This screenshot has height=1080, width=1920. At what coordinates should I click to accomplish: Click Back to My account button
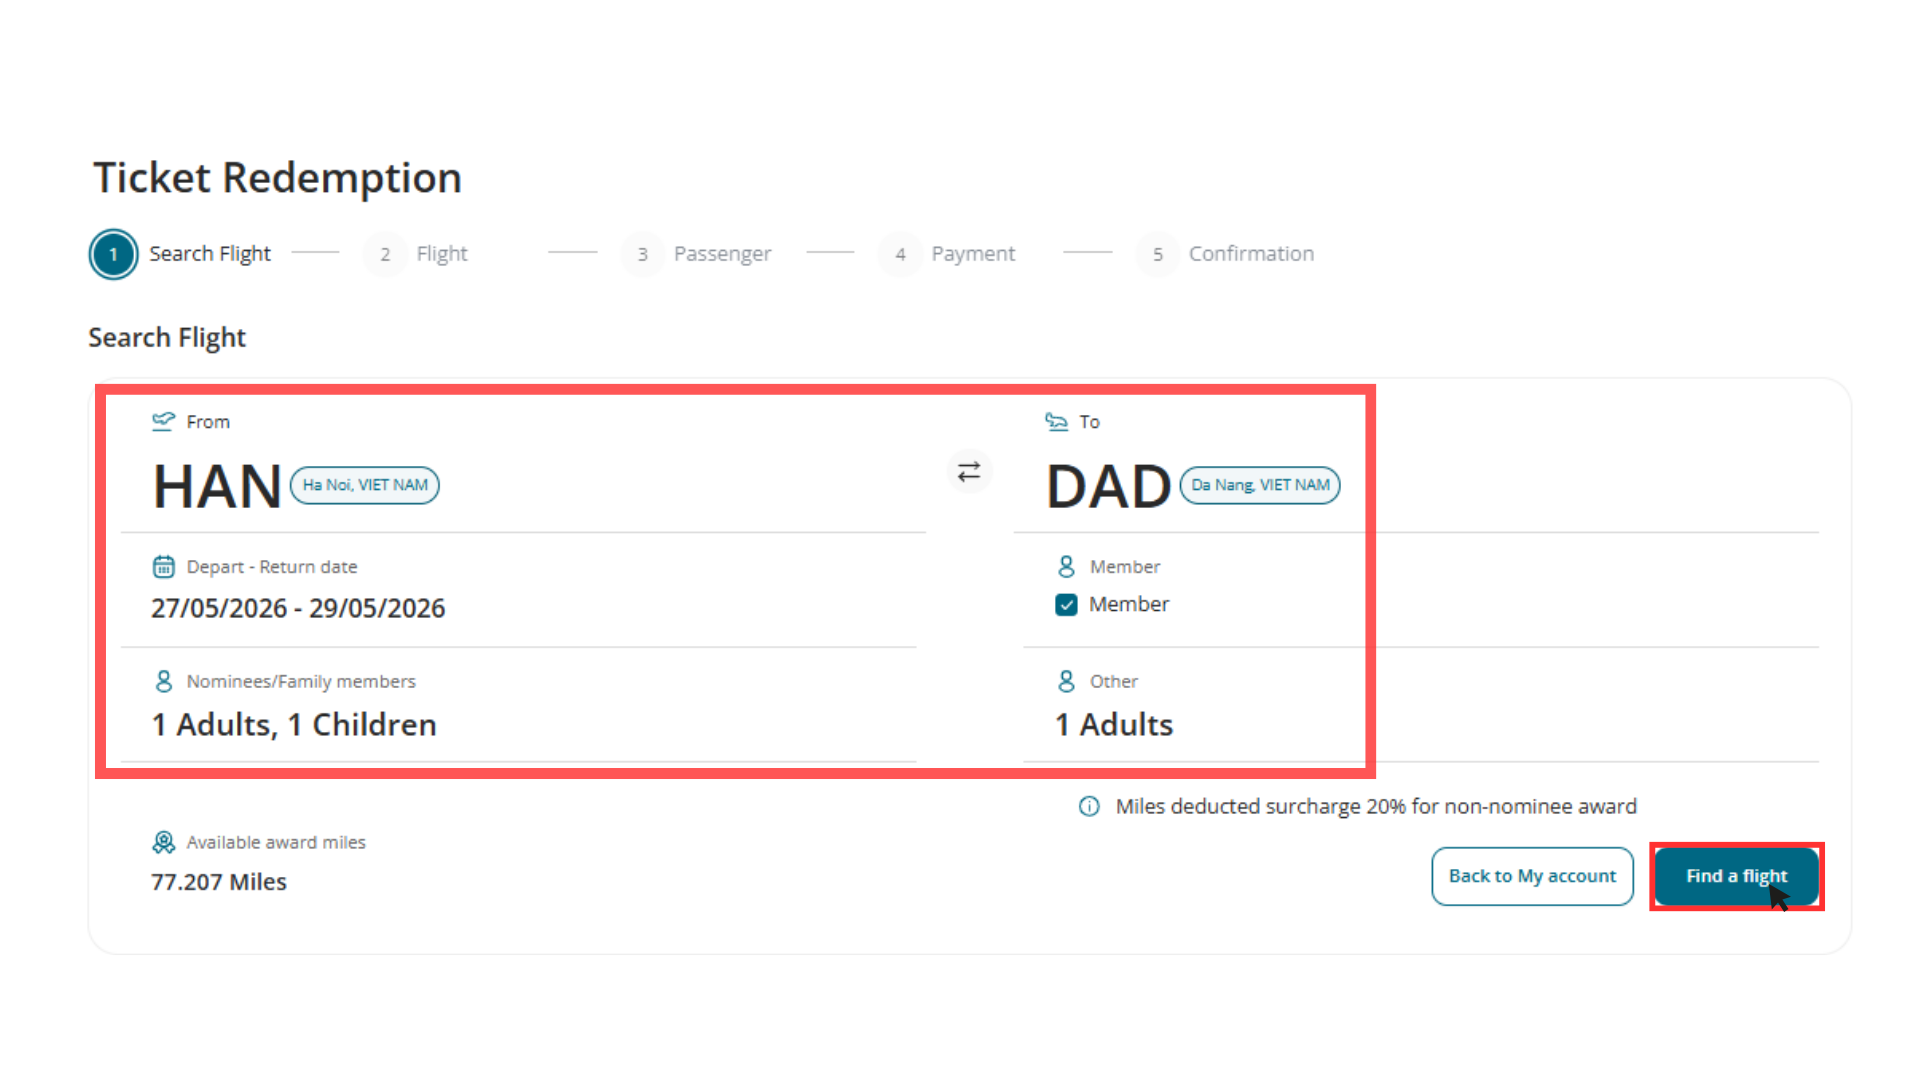tap(1532, 876)
